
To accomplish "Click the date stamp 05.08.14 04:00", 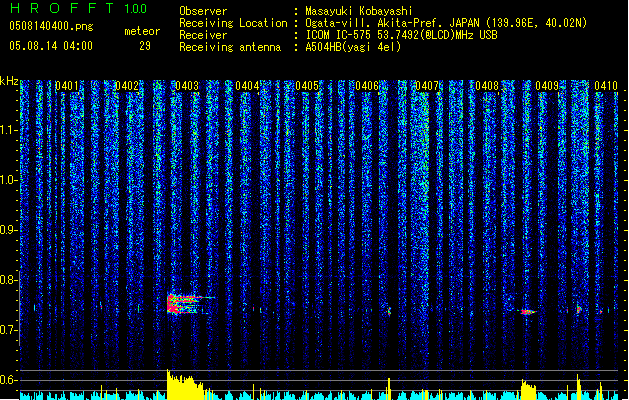I will click(51, 46).
